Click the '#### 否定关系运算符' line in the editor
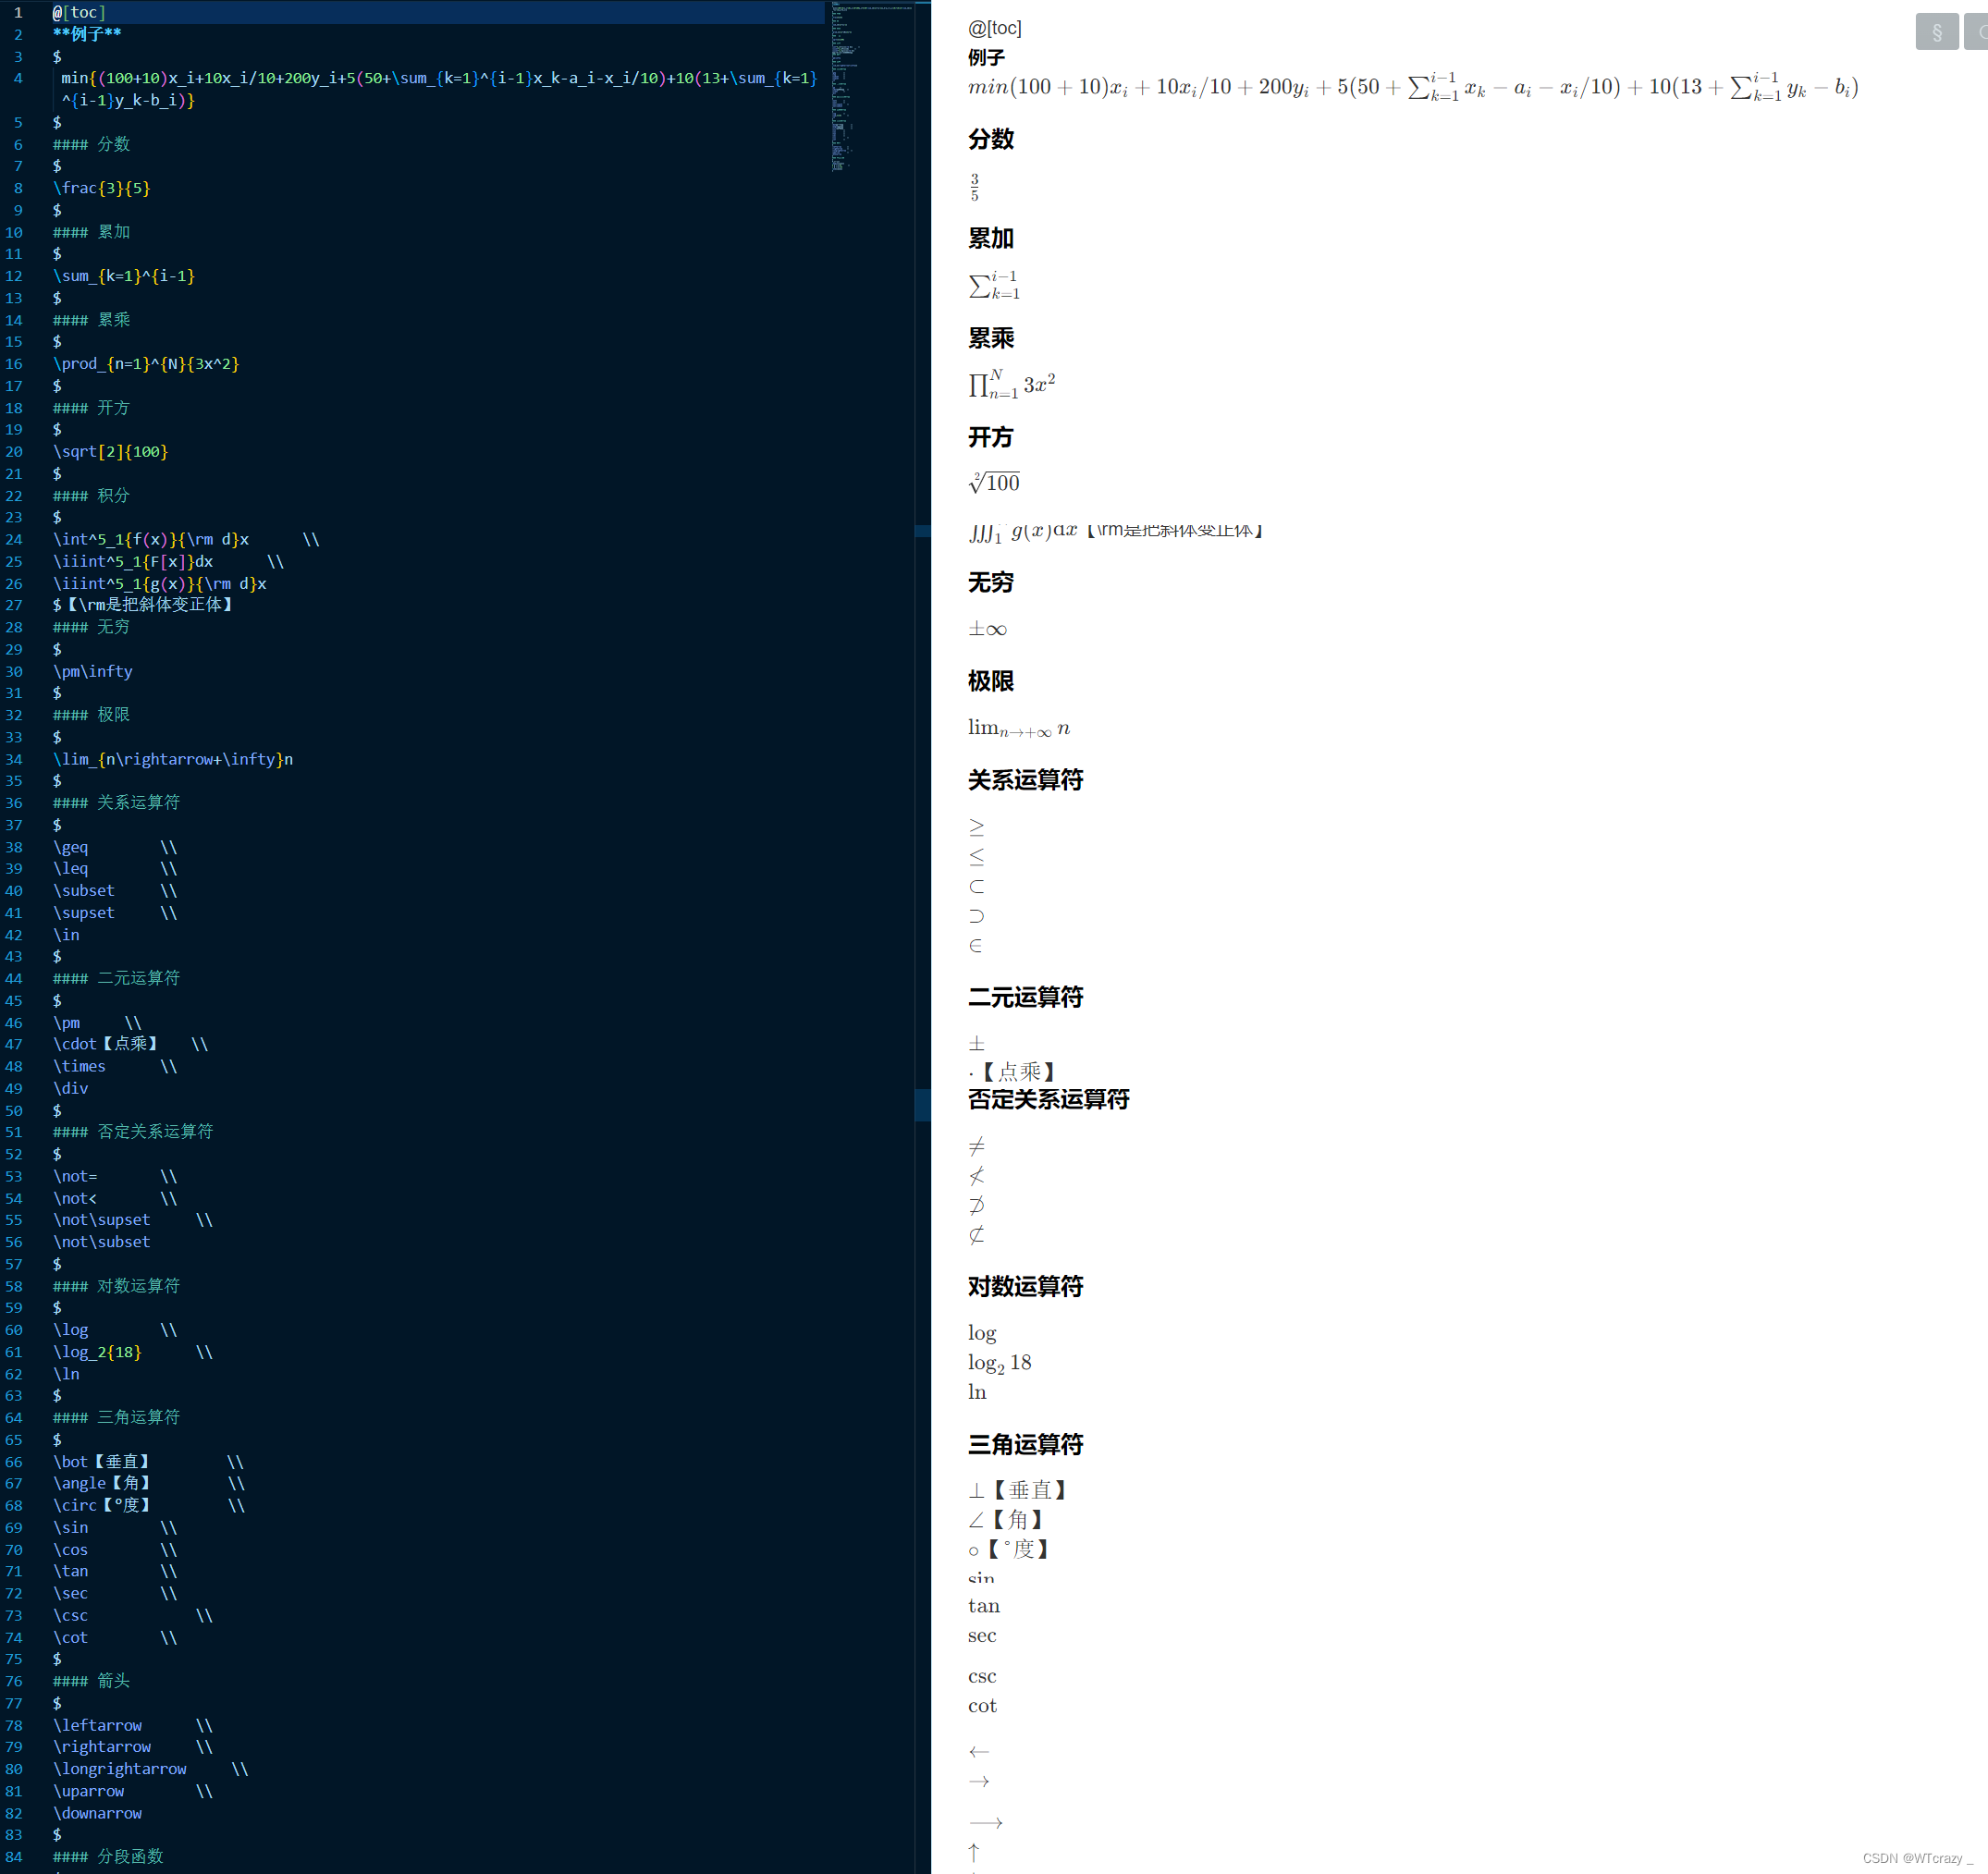 (133, 1132)
